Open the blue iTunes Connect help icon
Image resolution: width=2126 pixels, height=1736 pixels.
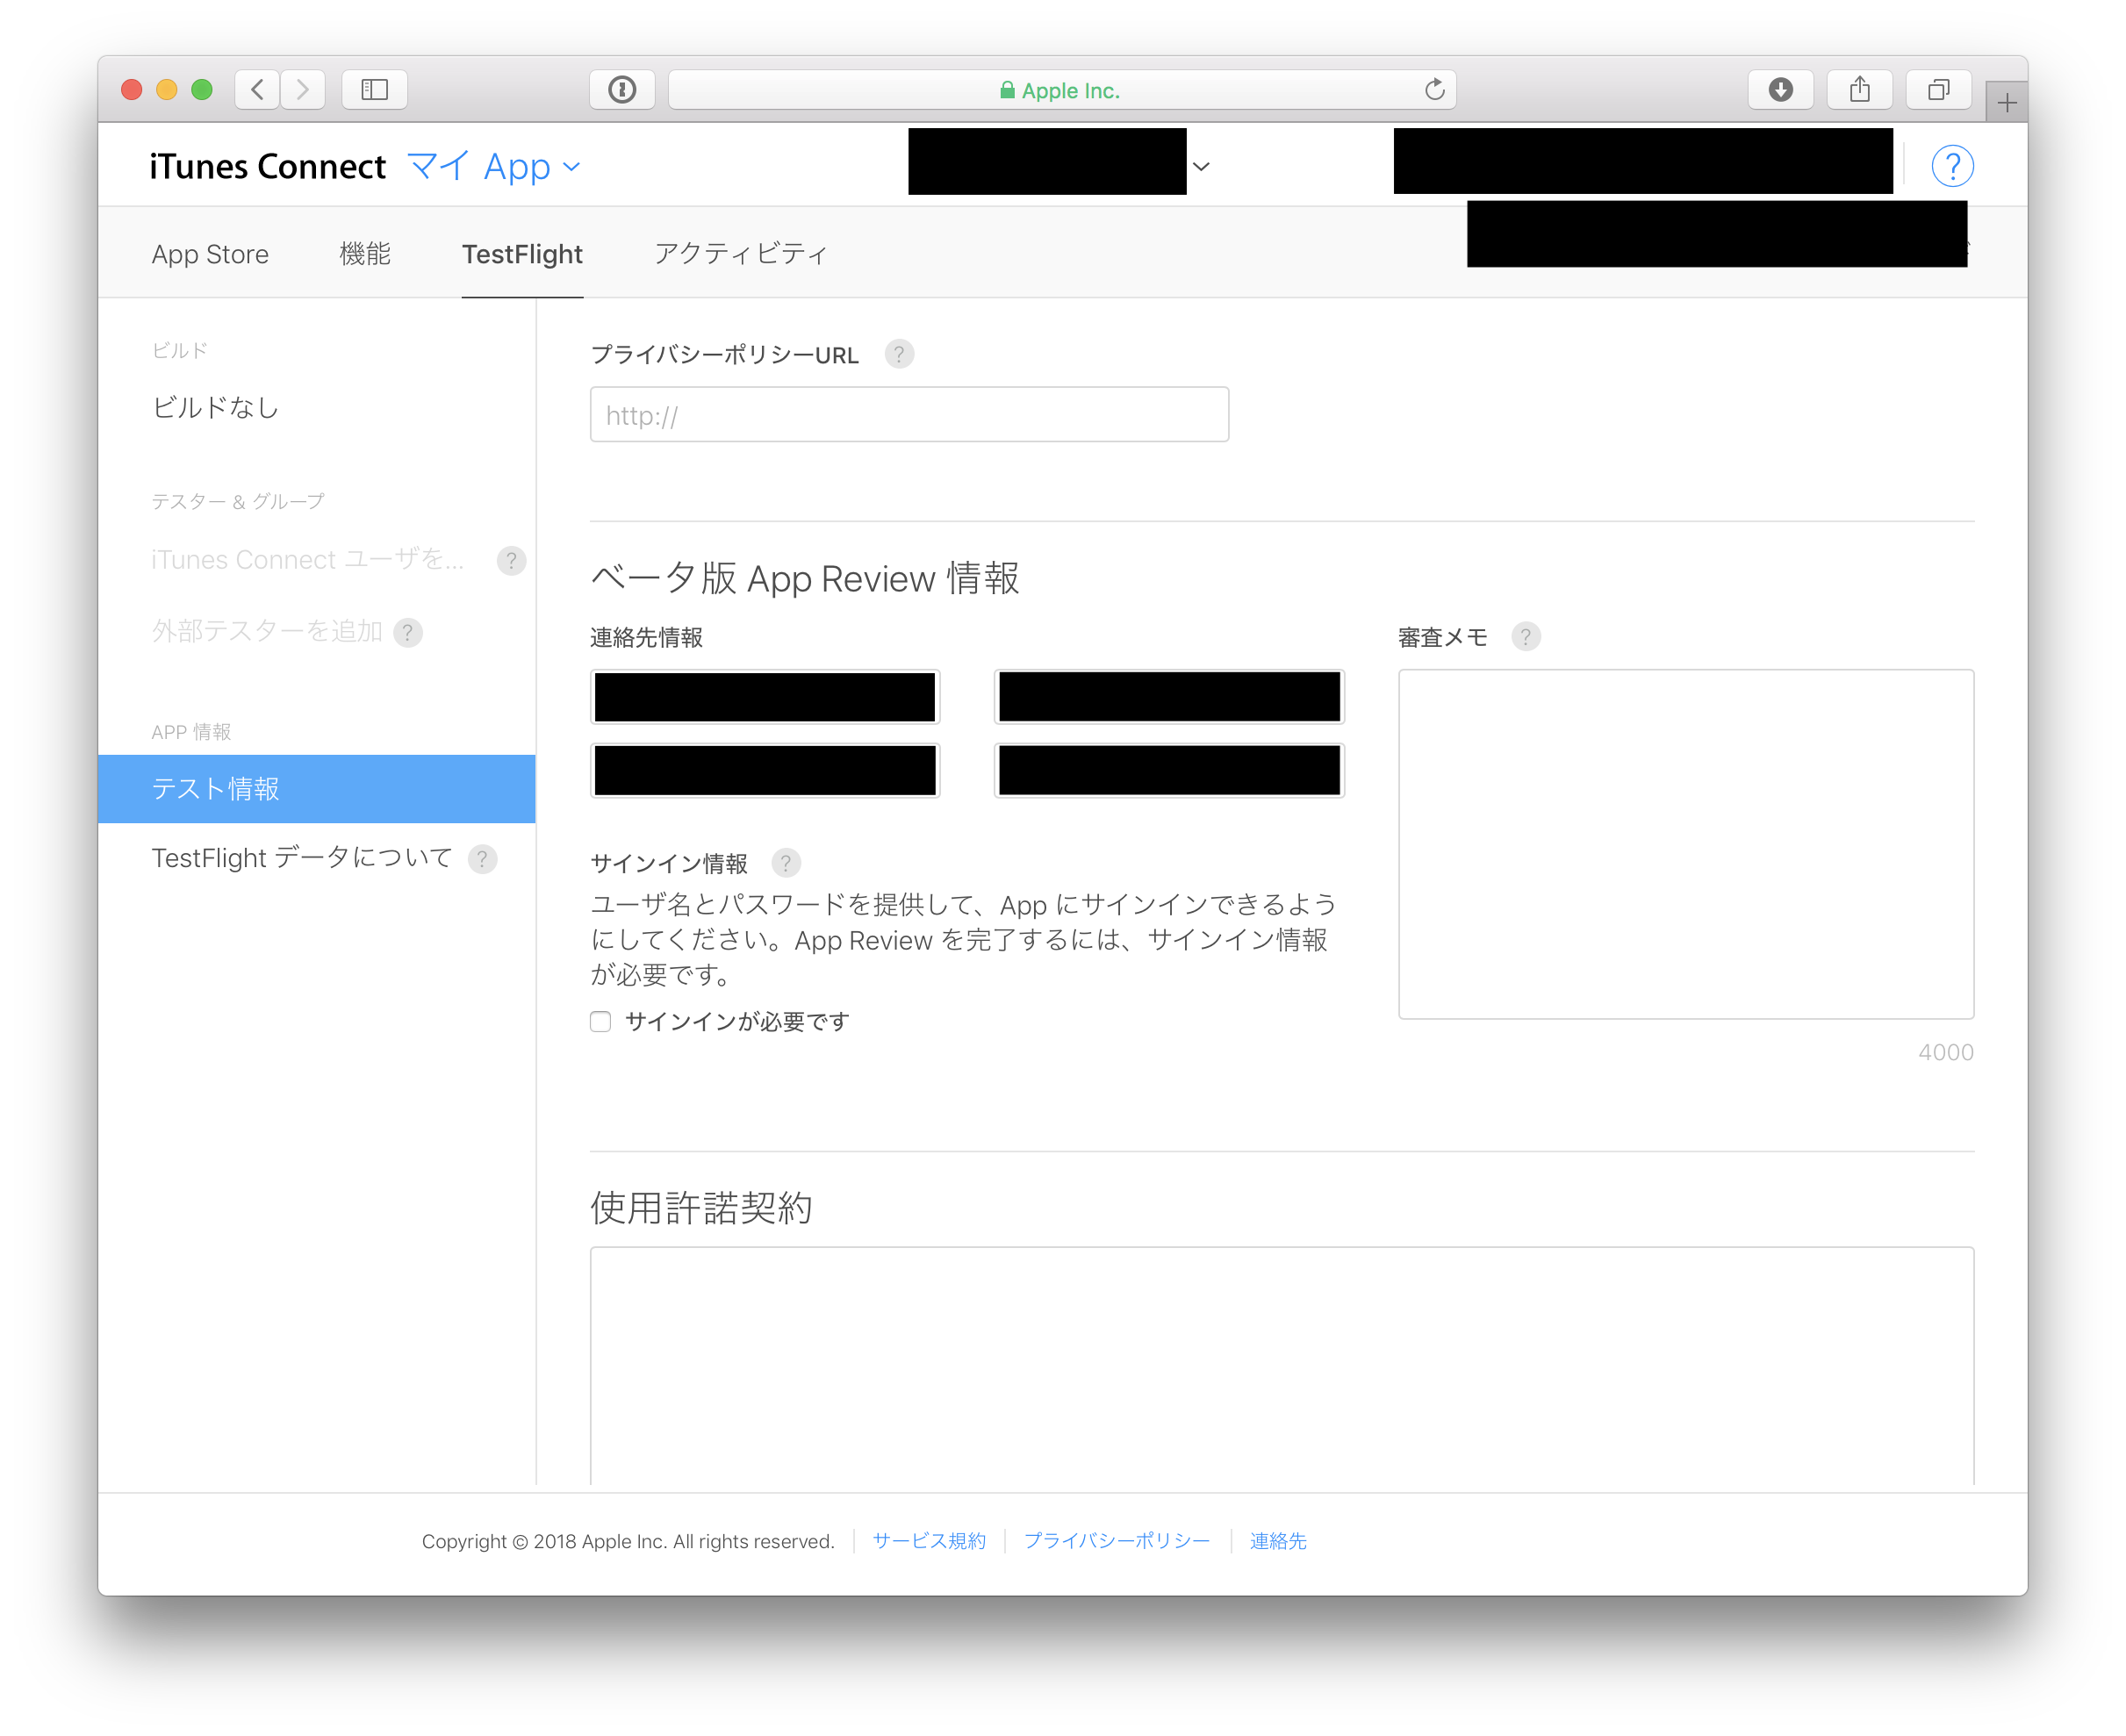[x=1952, y=165]
